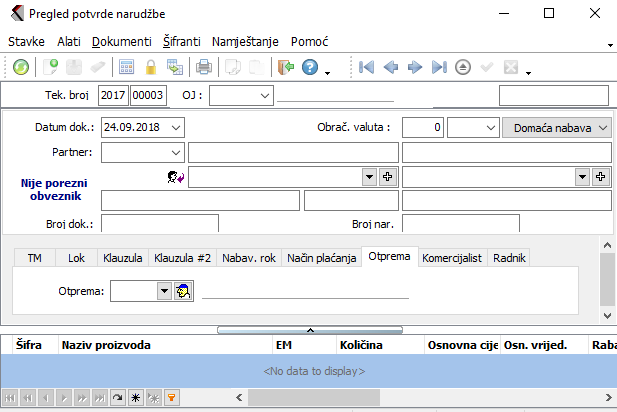Collapse the panel using the splitter arrow
The image size is (617, 412).
[309, 329]
